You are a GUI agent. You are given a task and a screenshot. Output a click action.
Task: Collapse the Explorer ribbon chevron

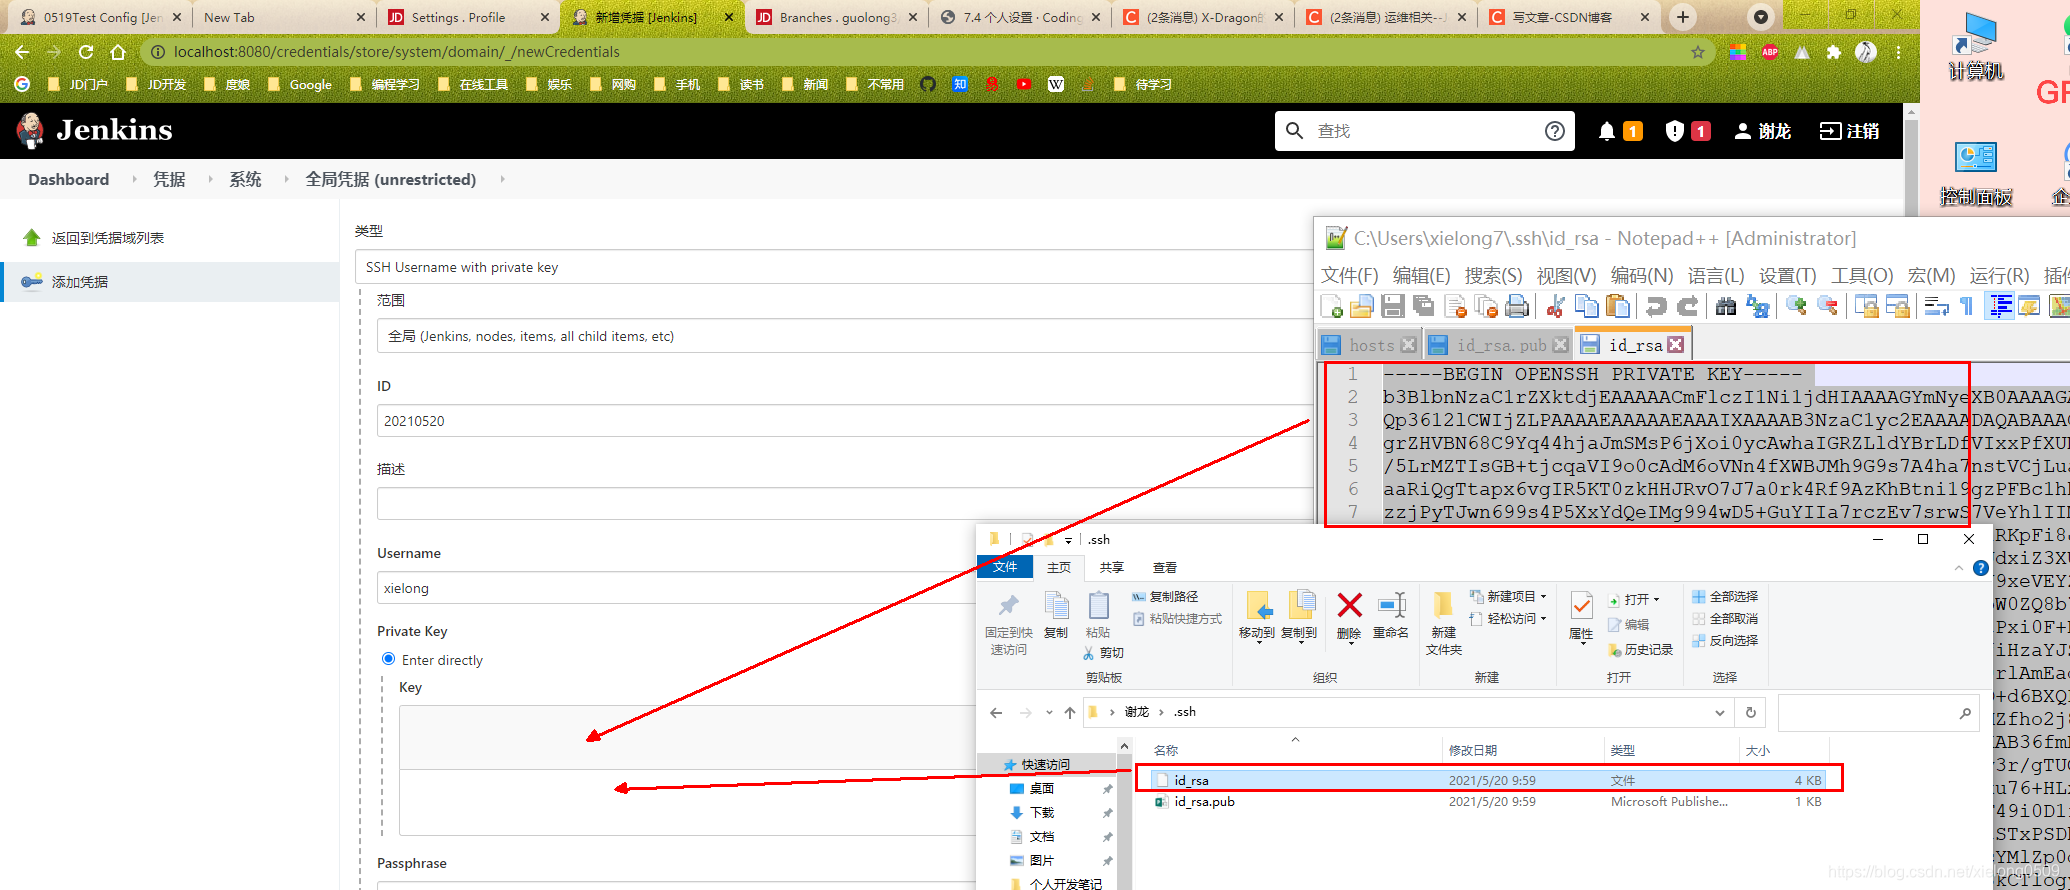[x=1958, y=568]
